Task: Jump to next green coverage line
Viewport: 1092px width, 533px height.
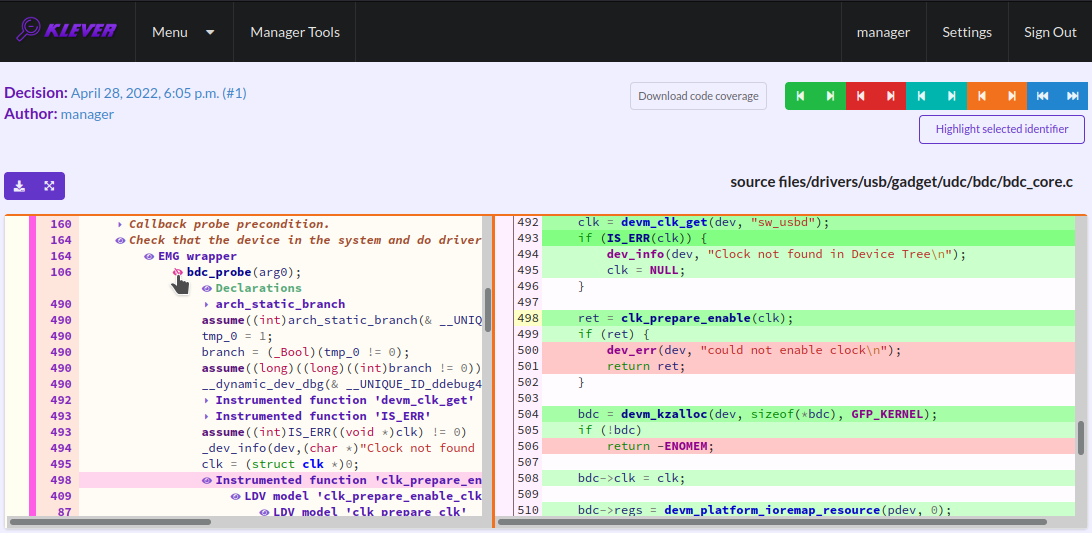Action: [x=830, y=96]
